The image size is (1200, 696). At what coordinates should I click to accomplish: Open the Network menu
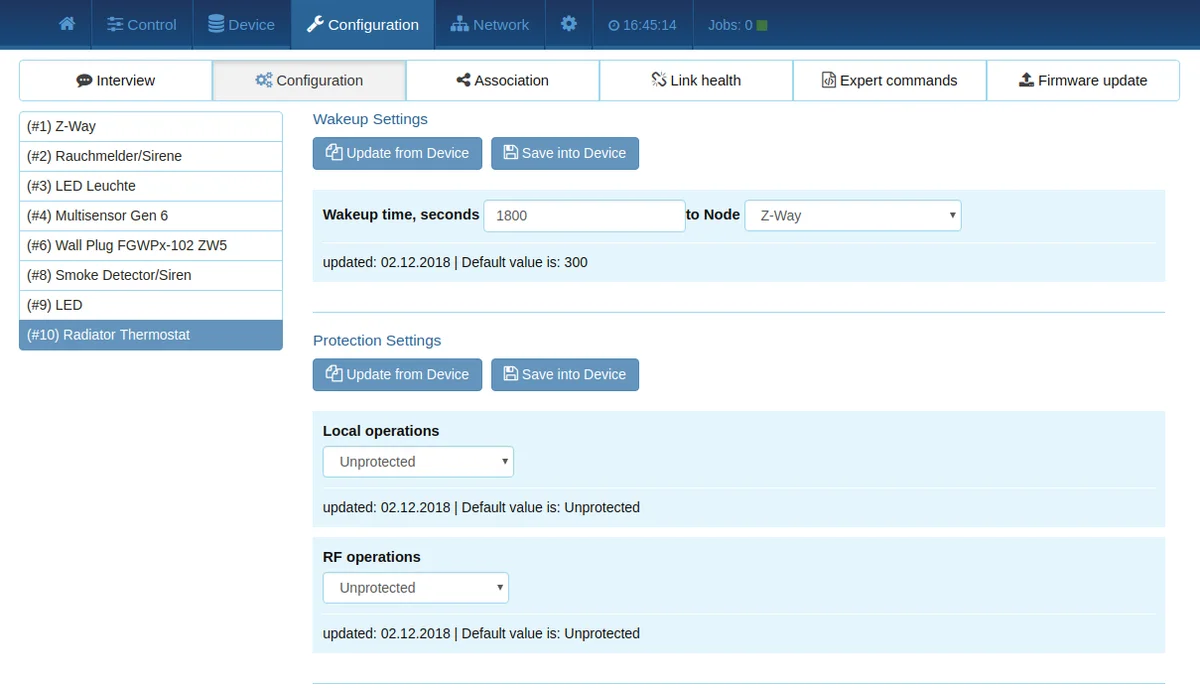click(489, 25)
